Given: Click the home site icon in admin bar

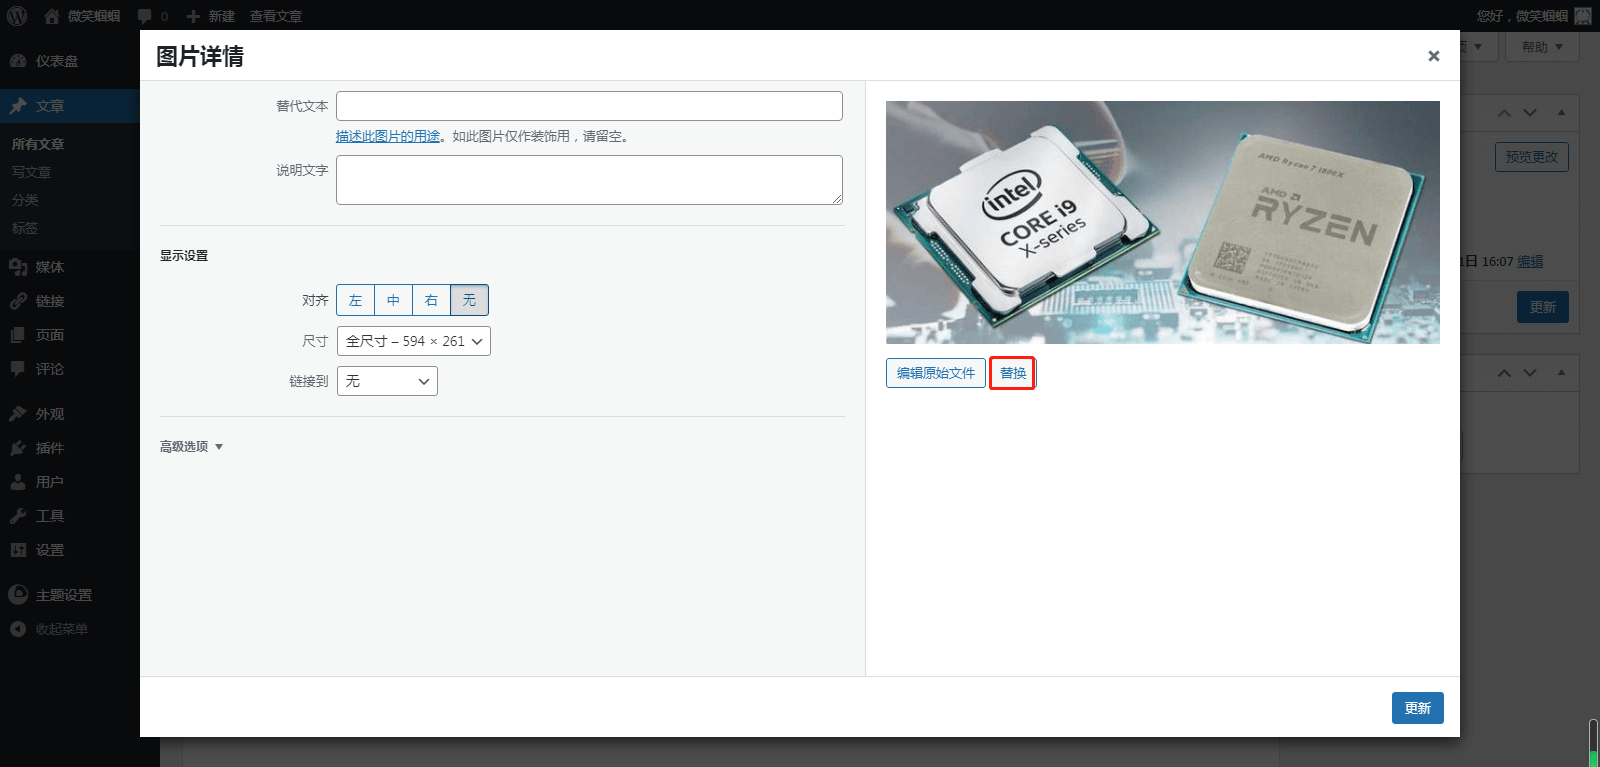Looking at the screenshot, I should pos(52,16).
